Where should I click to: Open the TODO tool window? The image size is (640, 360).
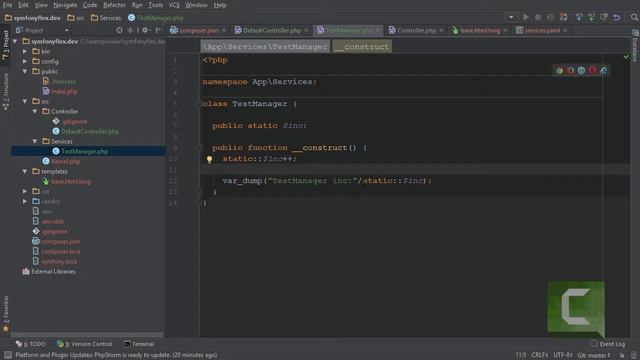[x=31, y=344]
